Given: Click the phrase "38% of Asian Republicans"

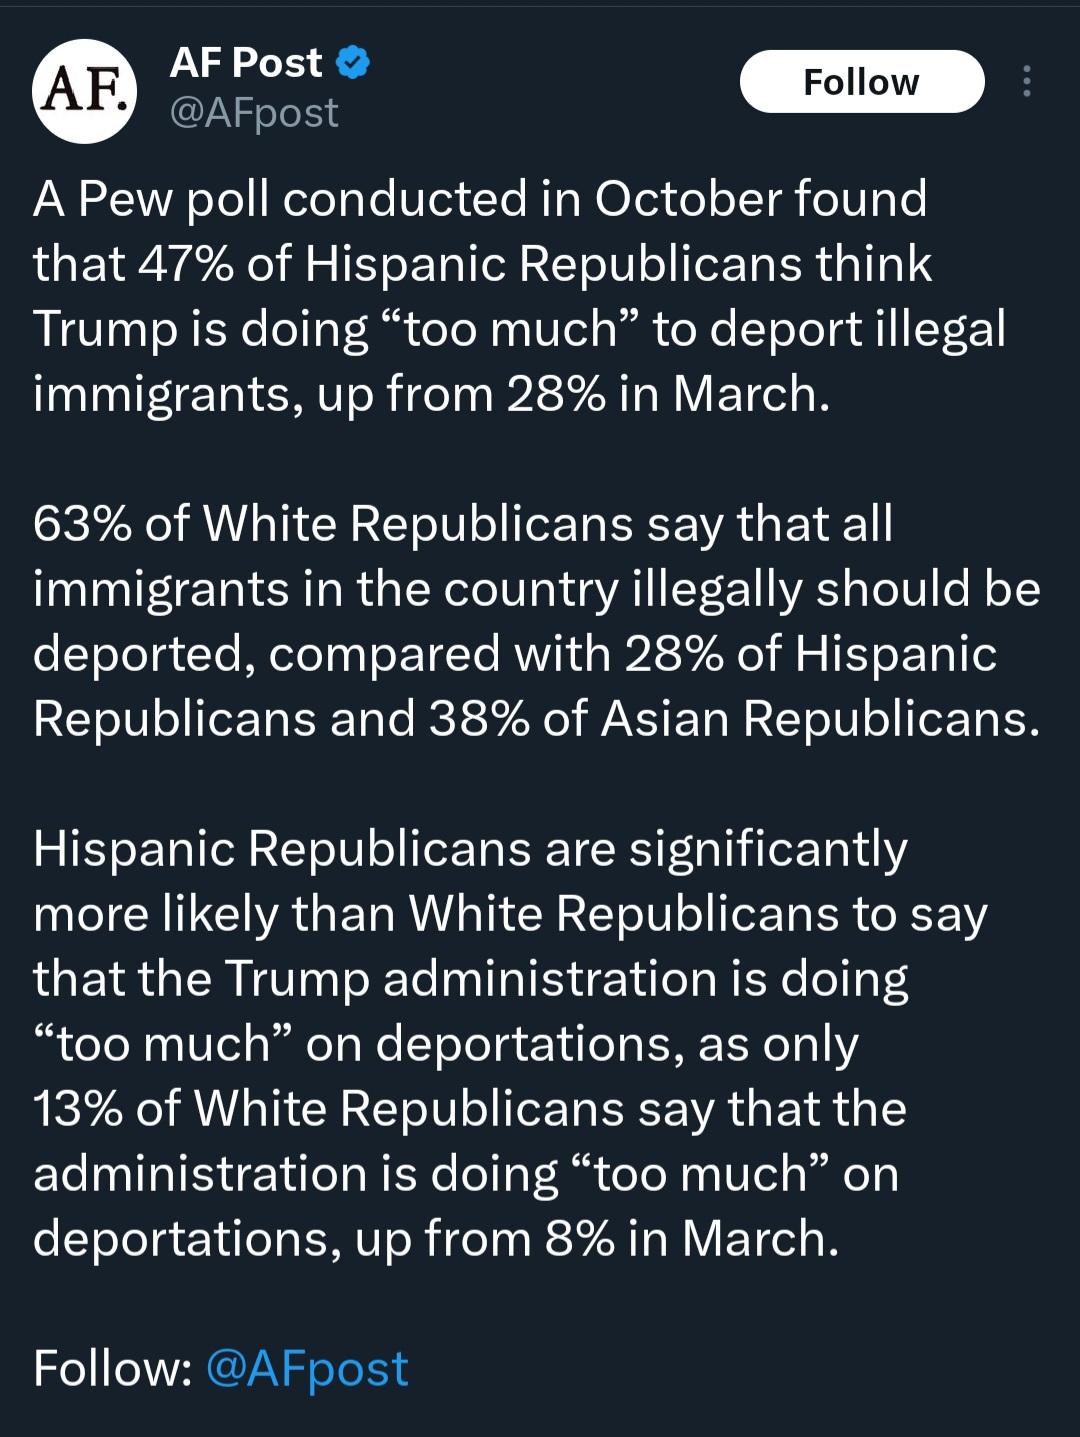Looking at the screenshot, I should pyautogui.click(x=734, y=719).
